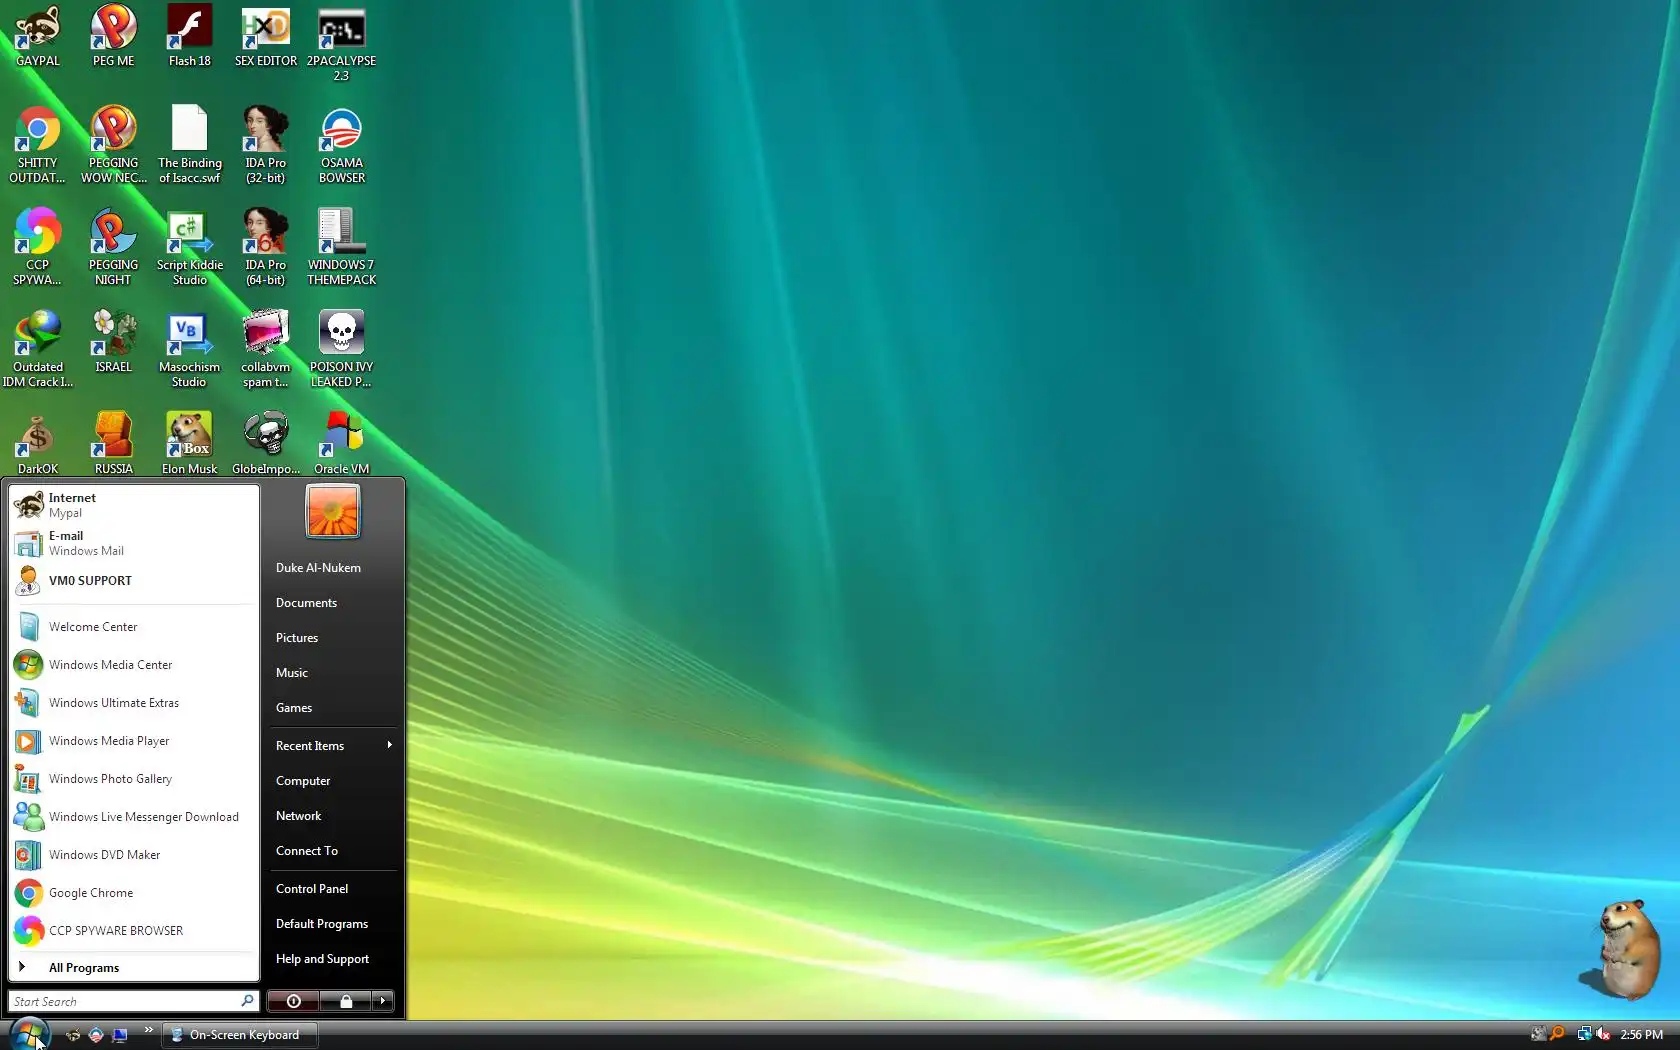The width and height of the screenshot is (1680, 1050).
Task: Open Internet Mypal from the Start menu
Action: tap(134, 505)
